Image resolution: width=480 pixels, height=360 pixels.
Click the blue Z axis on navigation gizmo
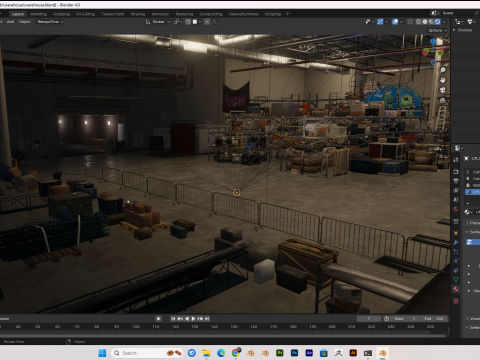click(x=433, y=41)
